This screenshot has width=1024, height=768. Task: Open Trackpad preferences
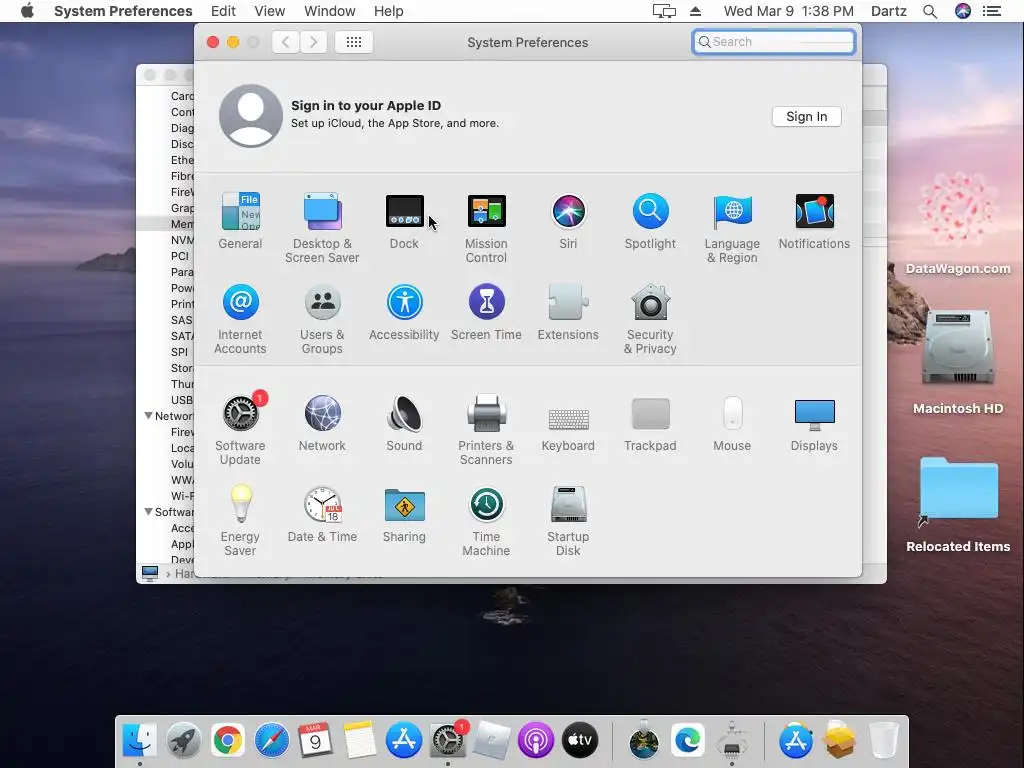click(650, 423)
